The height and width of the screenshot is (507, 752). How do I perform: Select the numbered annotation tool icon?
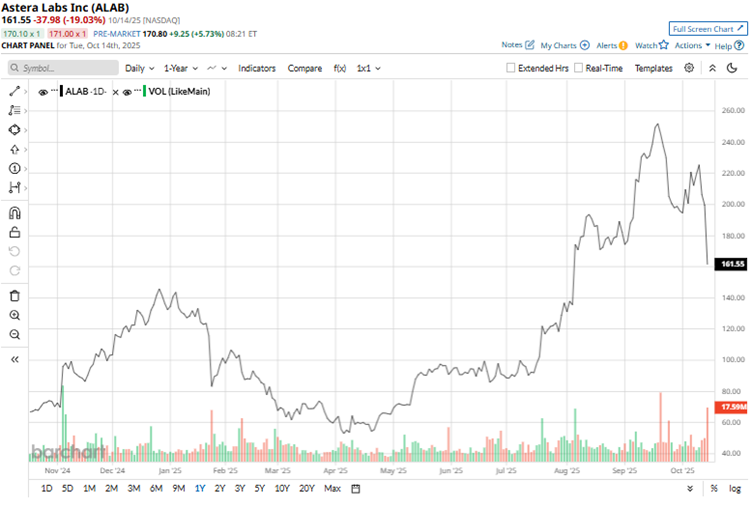pyautogui.click(x=14, y=168)
